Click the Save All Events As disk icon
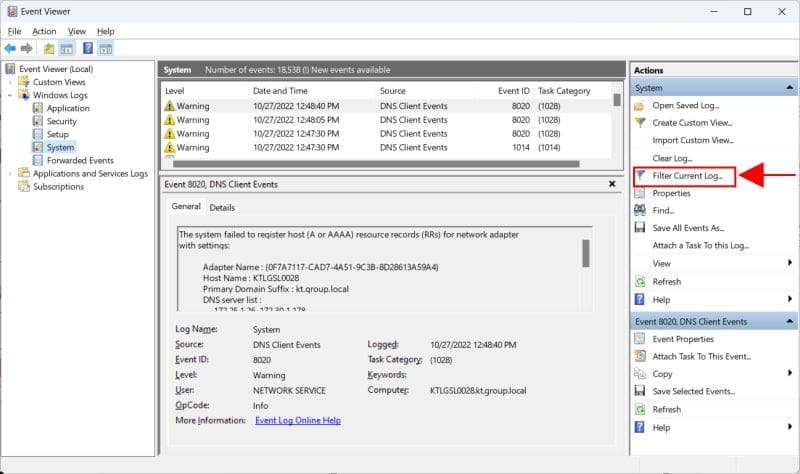This screenshot has height=474, width=800. (x=641, y=228)
